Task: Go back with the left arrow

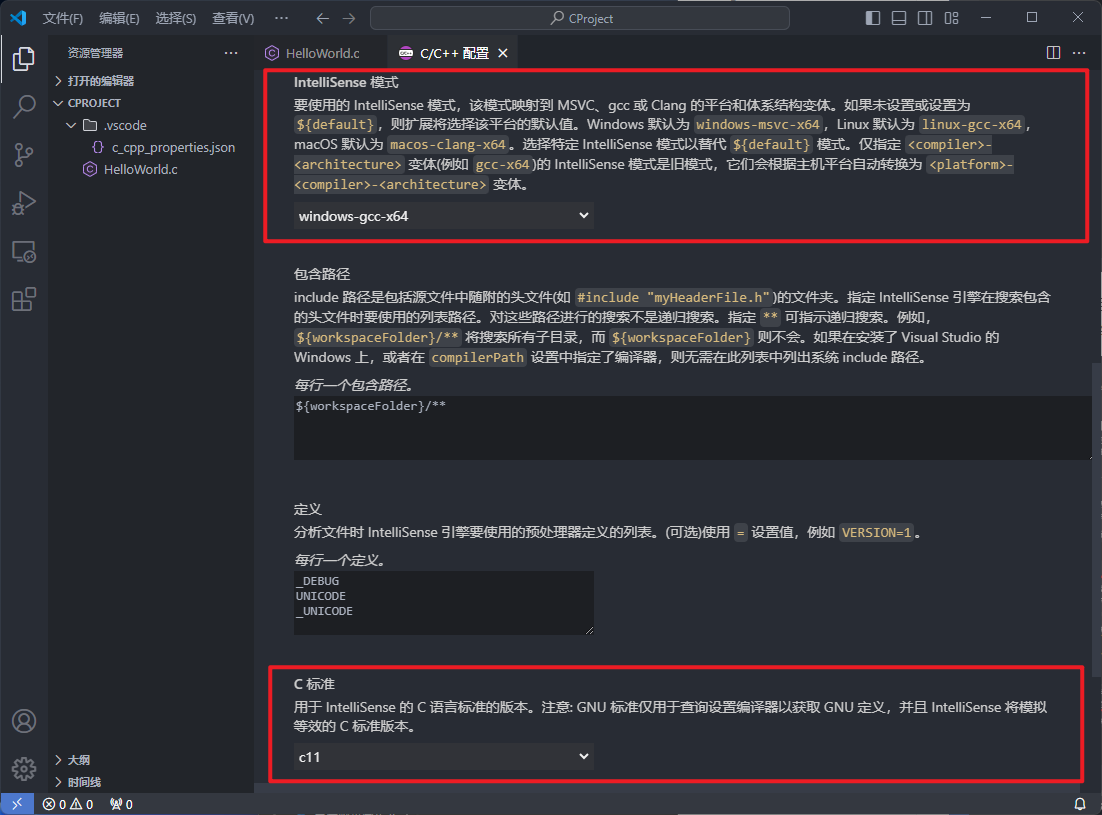Action: [323, 18]
